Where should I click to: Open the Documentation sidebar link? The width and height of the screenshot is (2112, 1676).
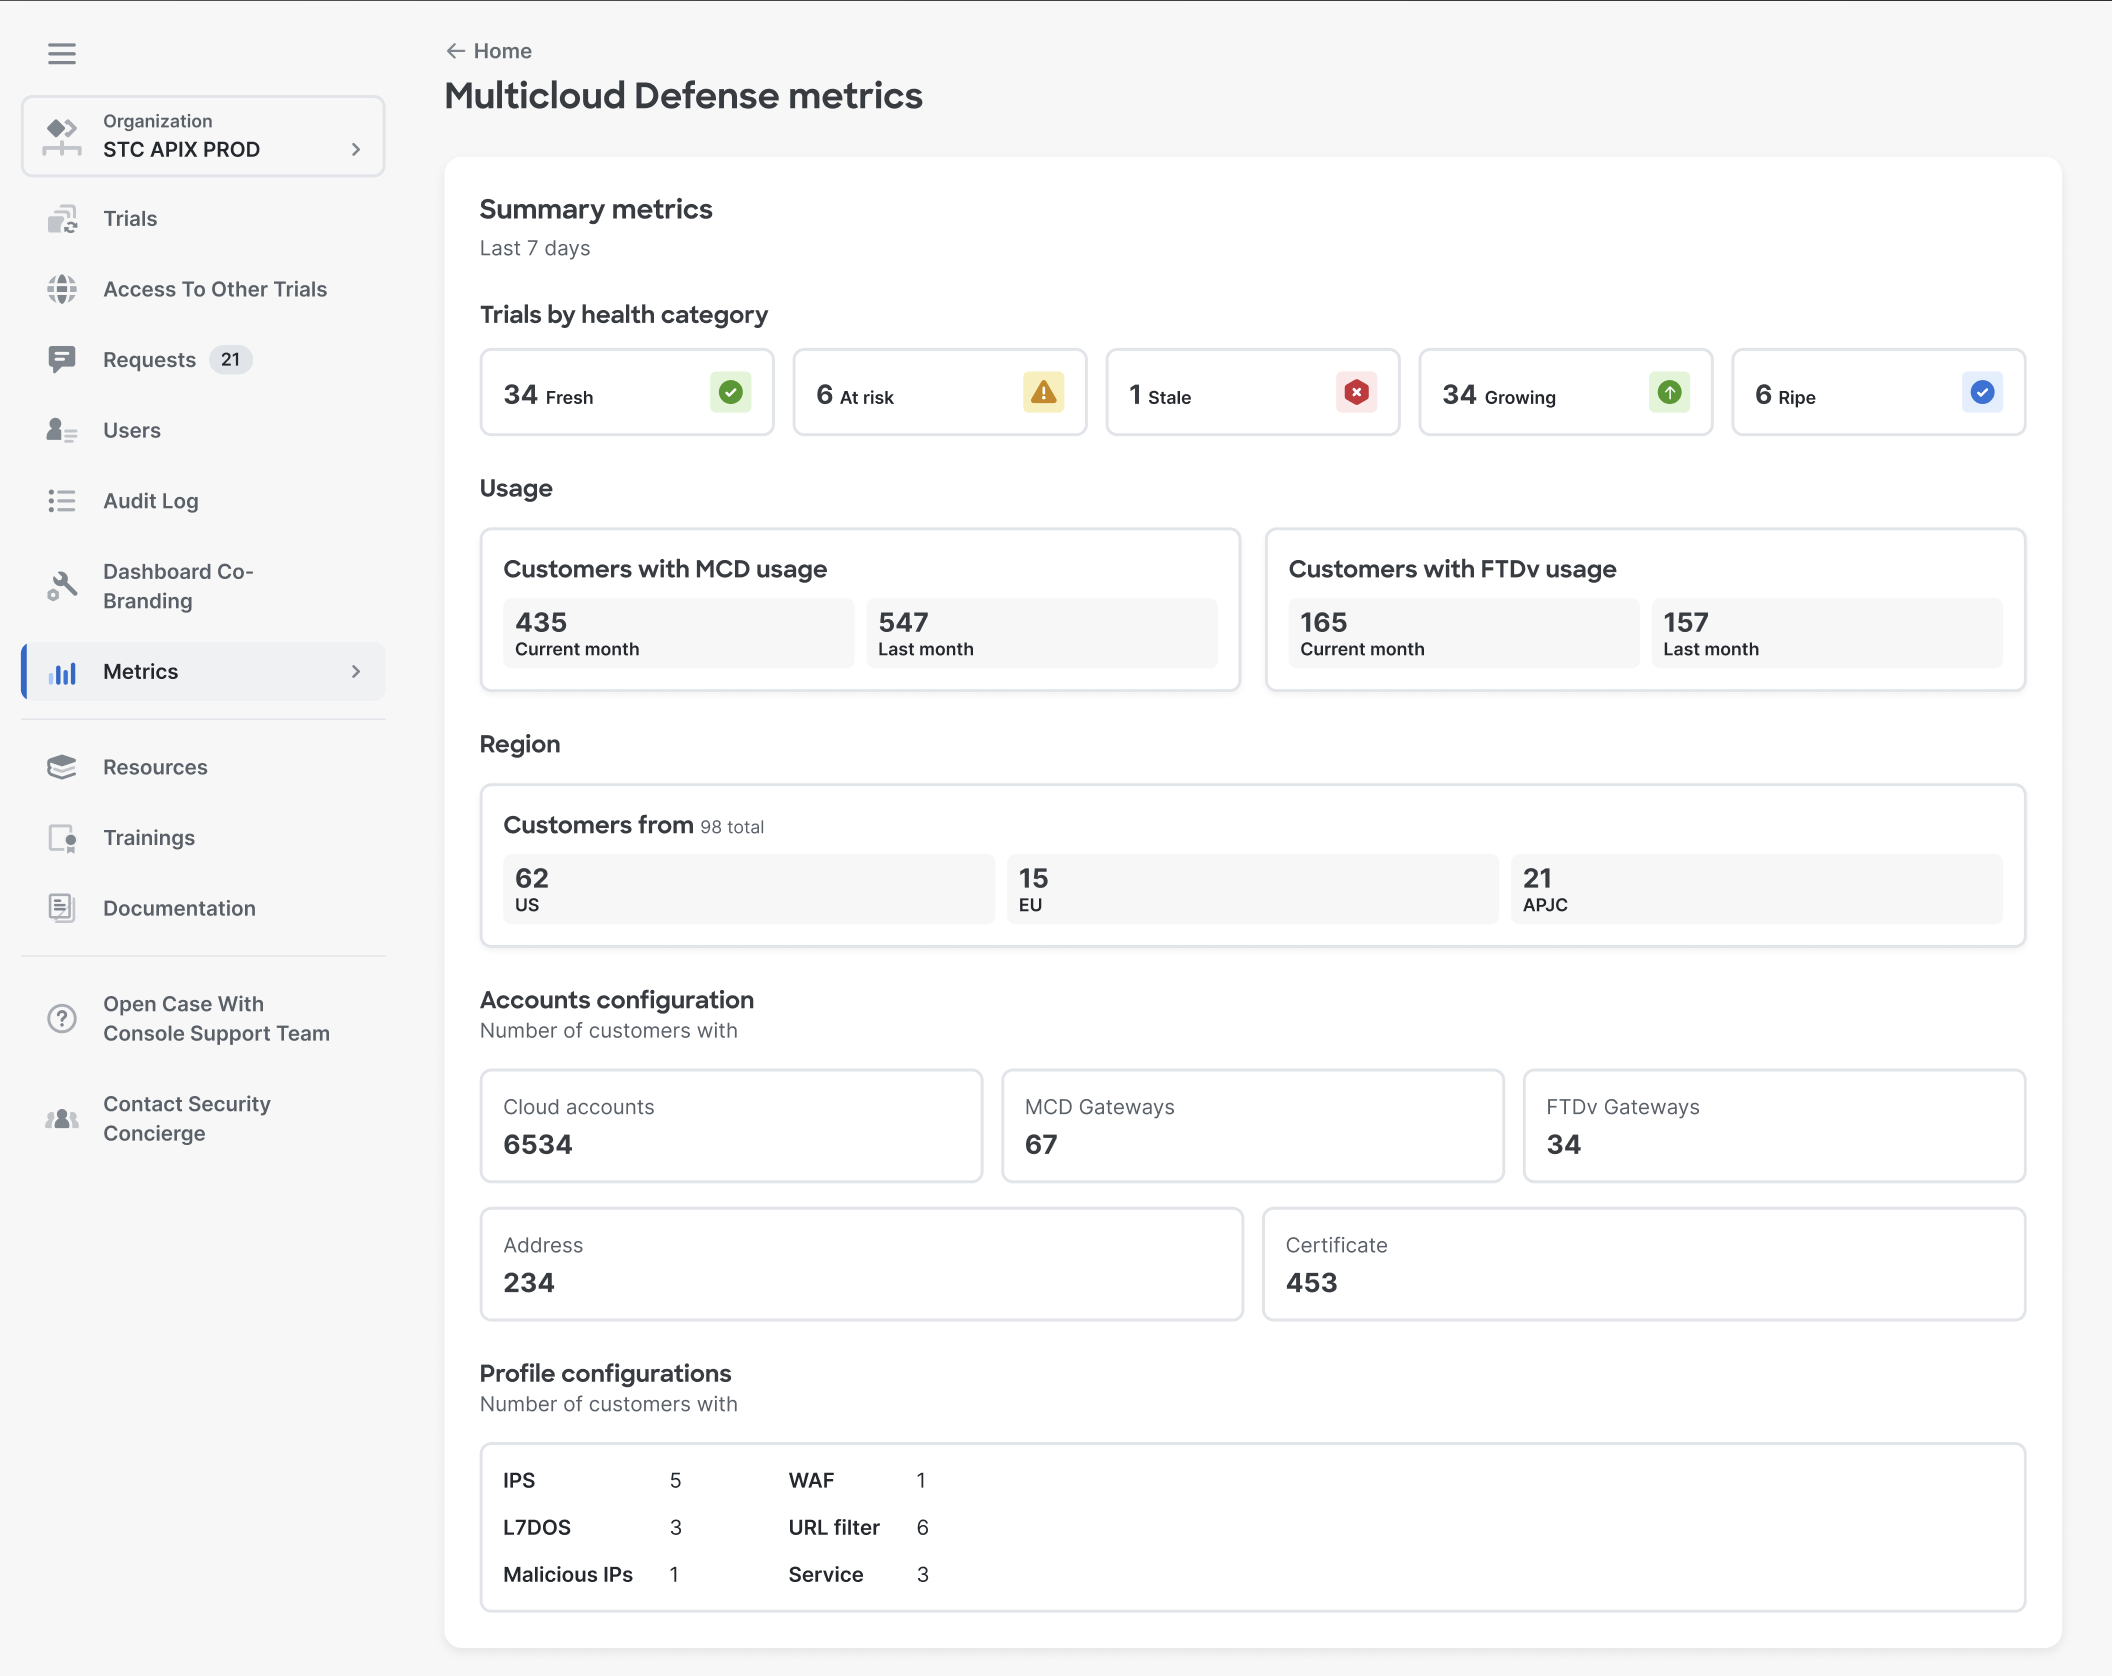[x=179, y=908]
